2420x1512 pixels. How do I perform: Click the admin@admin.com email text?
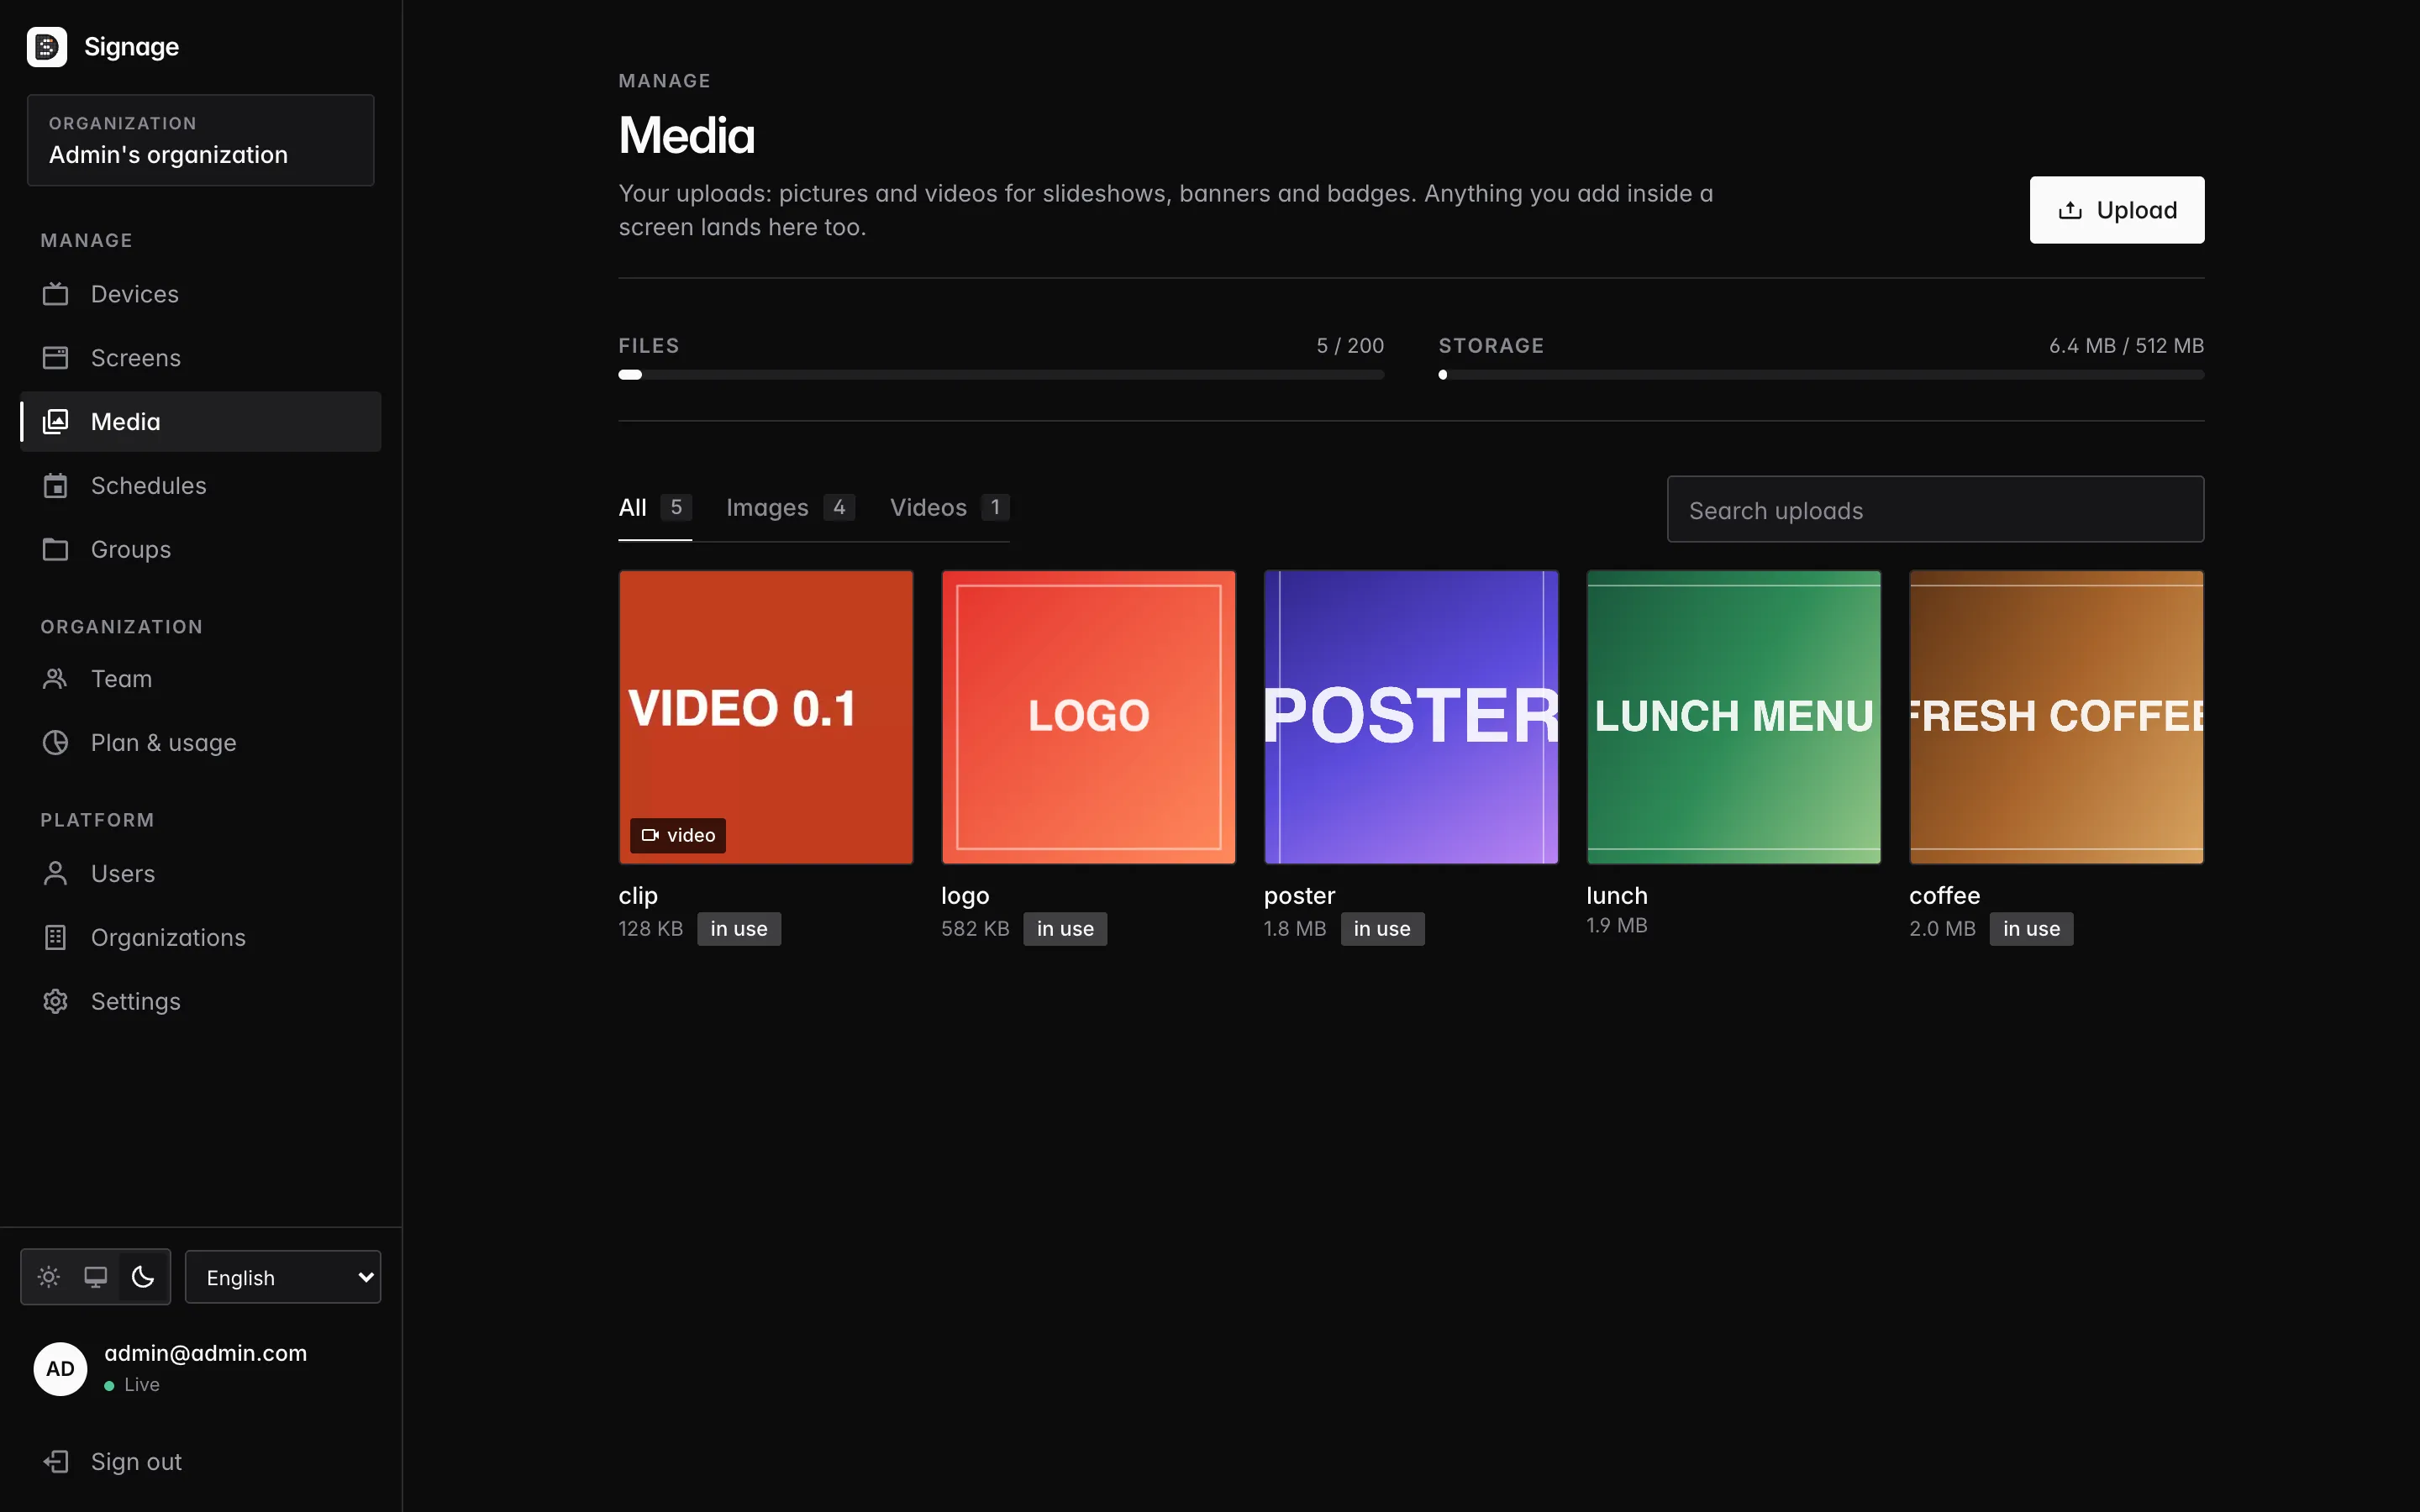coord(206,1353)
